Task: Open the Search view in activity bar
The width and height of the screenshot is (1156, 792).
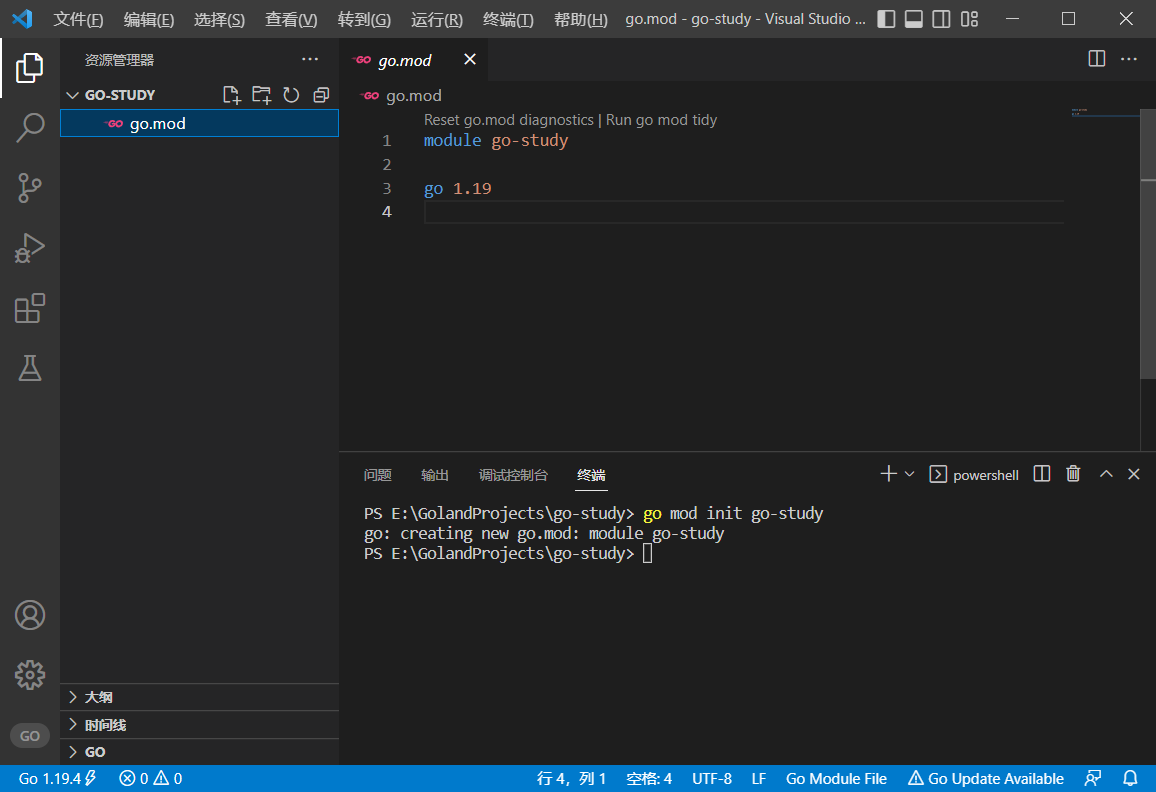Action: [30, 128]
